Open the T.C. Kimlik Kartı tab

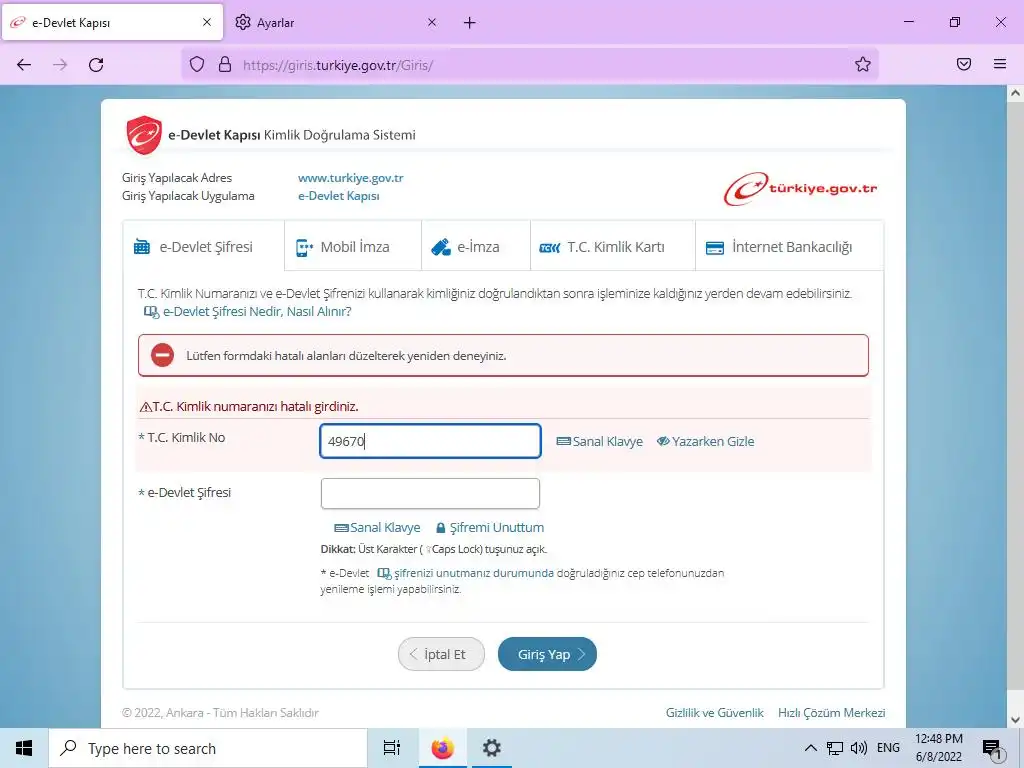pyautogui.click(x=613, y=247)
